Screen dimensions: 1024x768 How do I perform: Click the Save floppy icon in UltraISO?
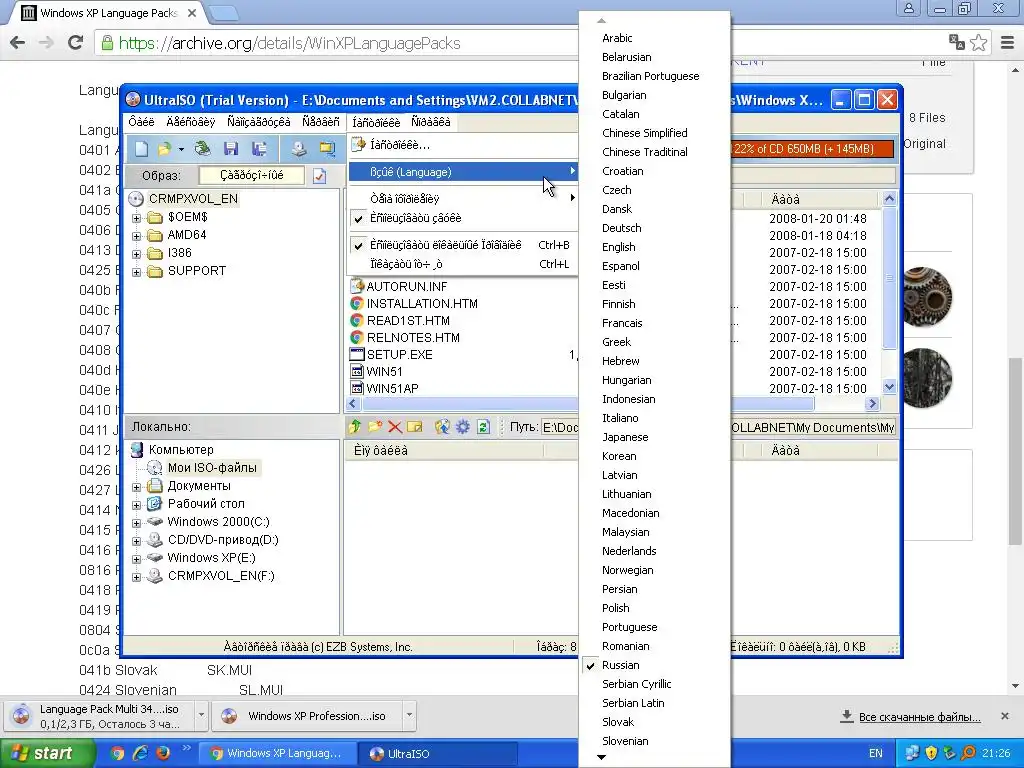point(231,149)
